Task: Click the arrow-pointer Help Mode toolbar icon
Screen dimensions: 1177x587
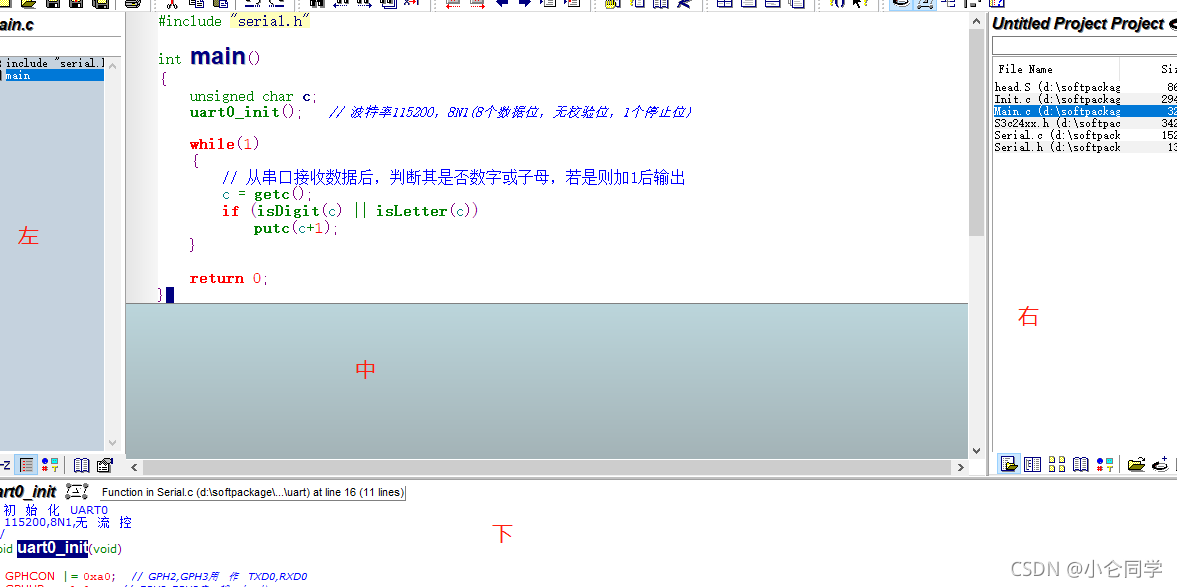Action: click(x=861, y=4)
